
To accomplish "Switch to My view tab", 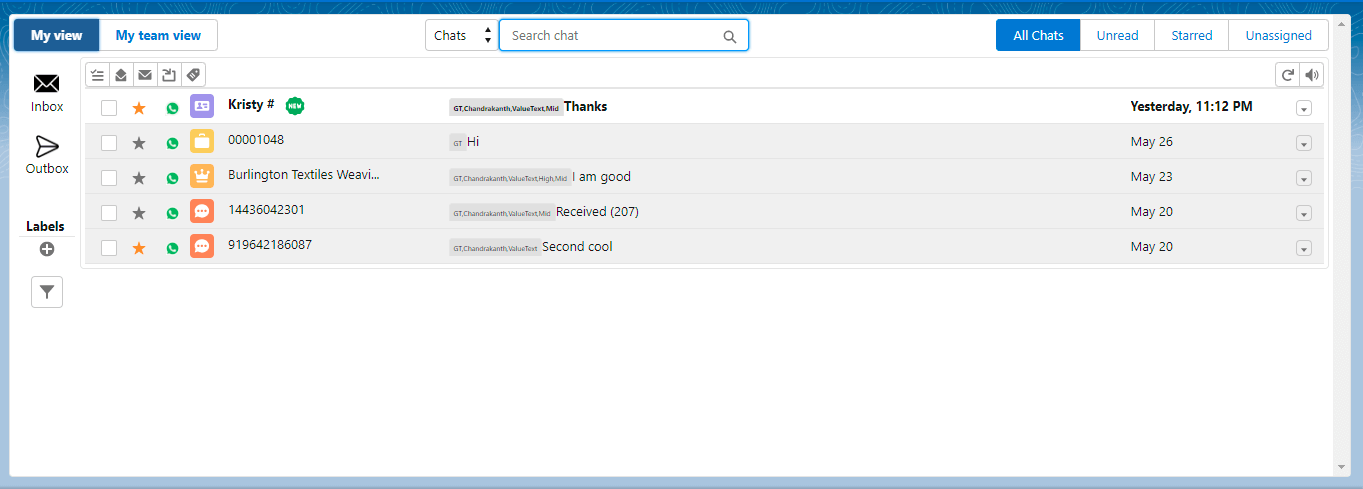I will point(56,35).
